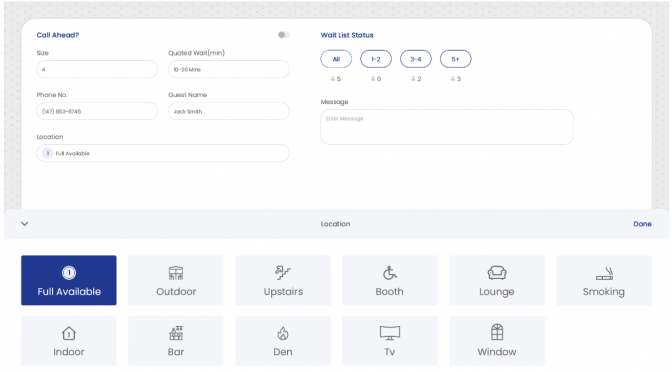The height and width of the screenshot is (372, 672).
Task: Pick the Booth accessibility tile
Action: (390, 280)
